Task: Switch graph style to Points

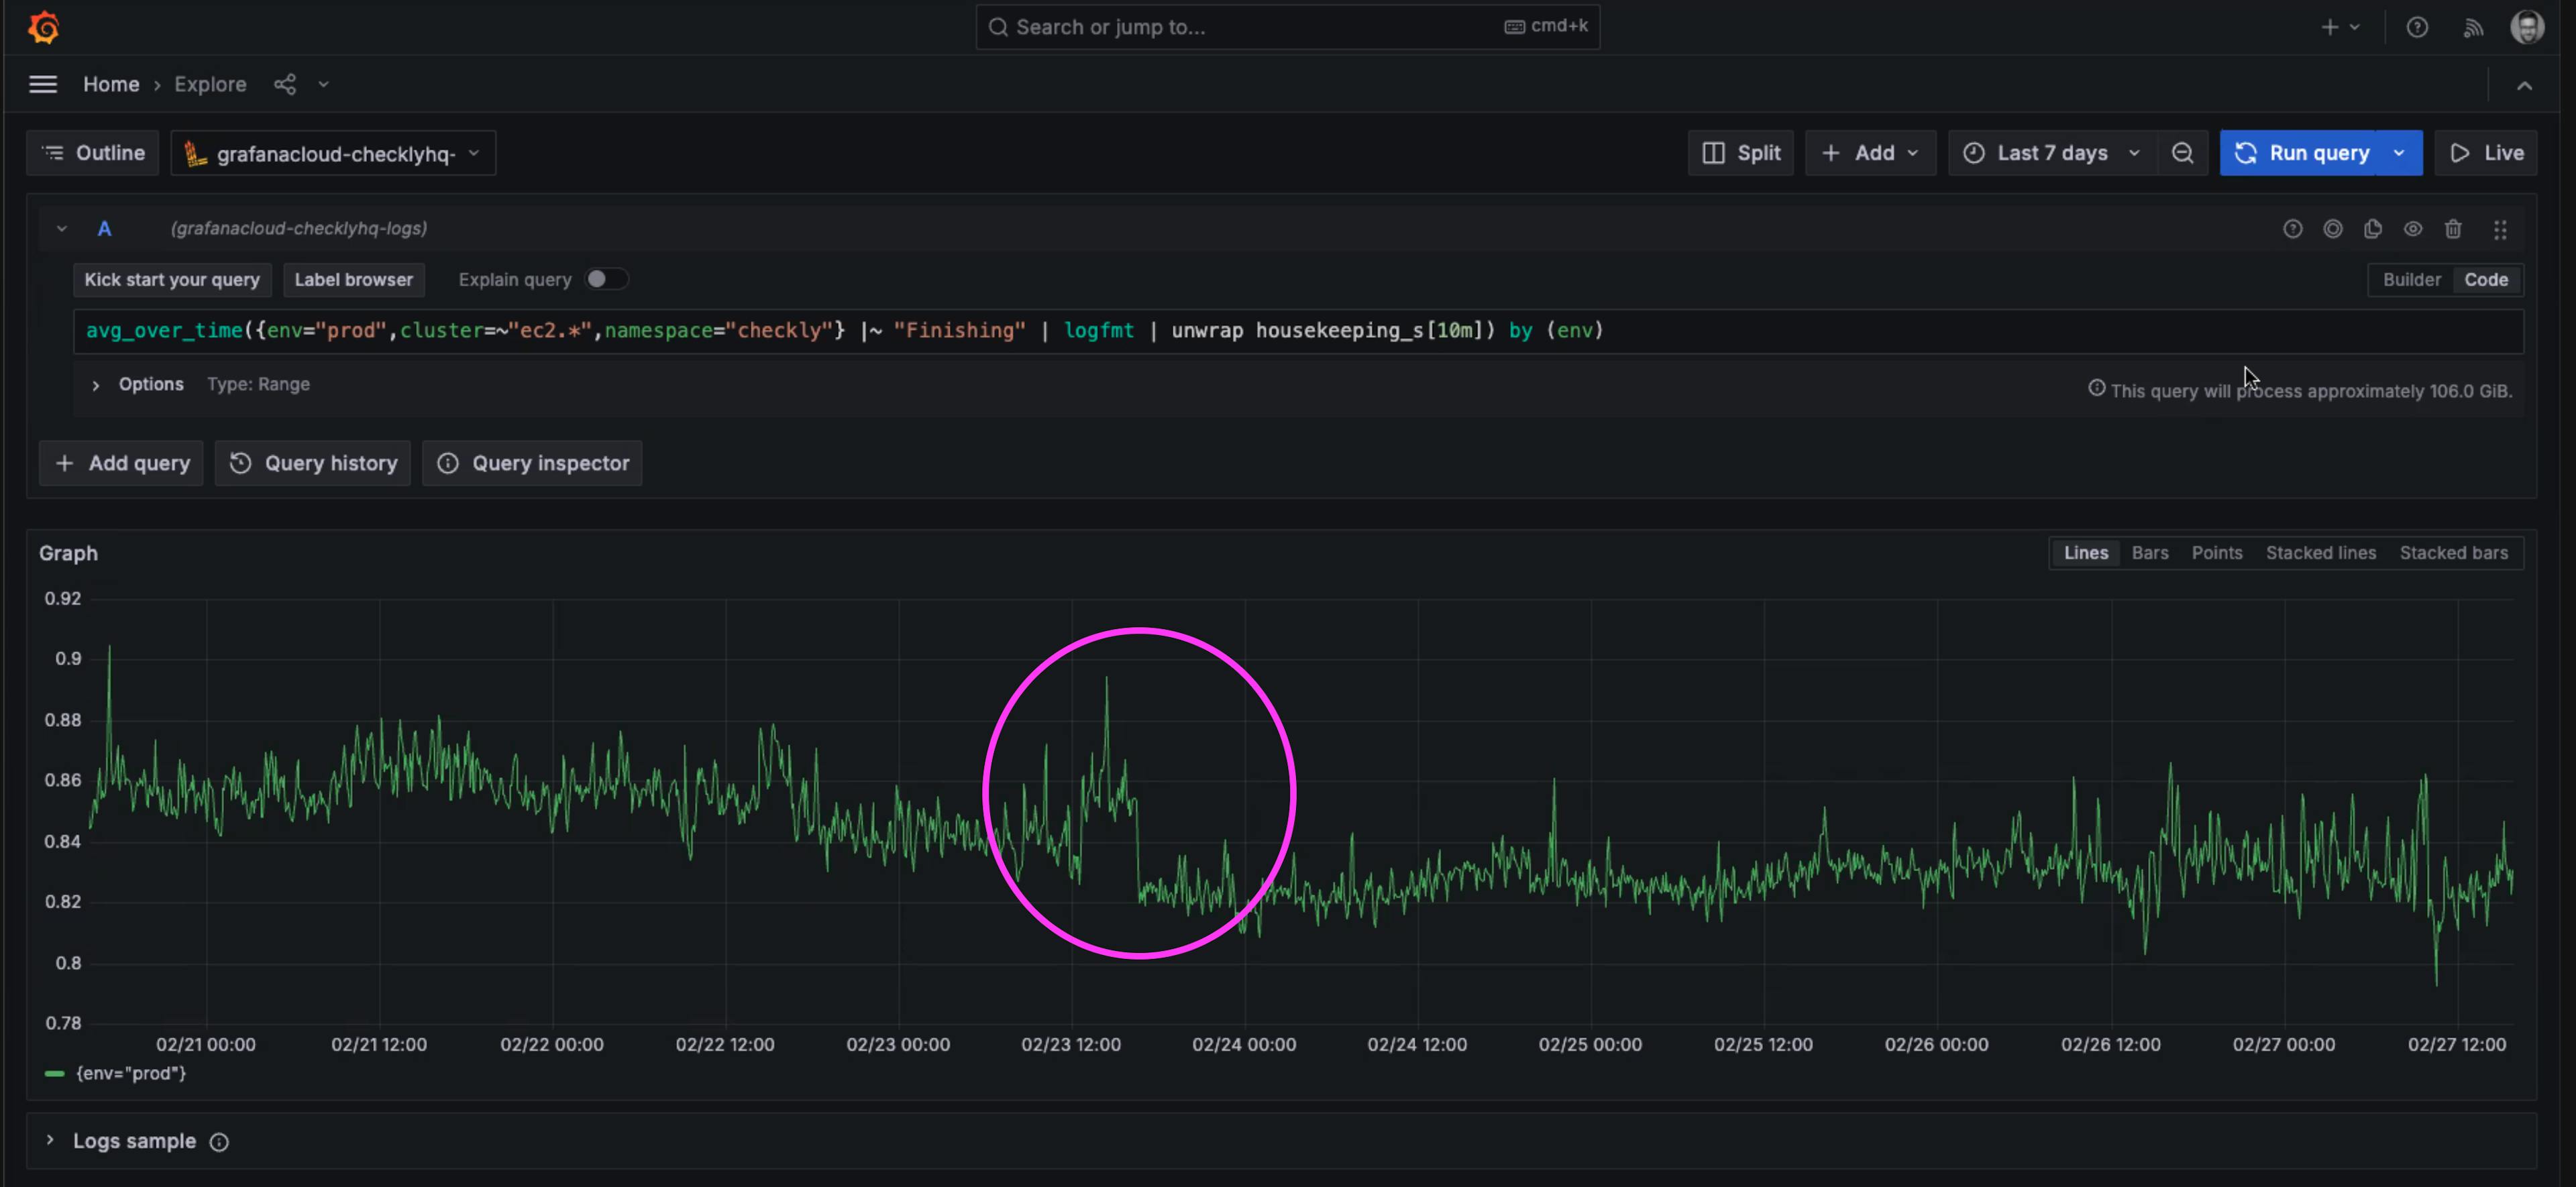Action: pyautogui.click(x=2216, y=553)
